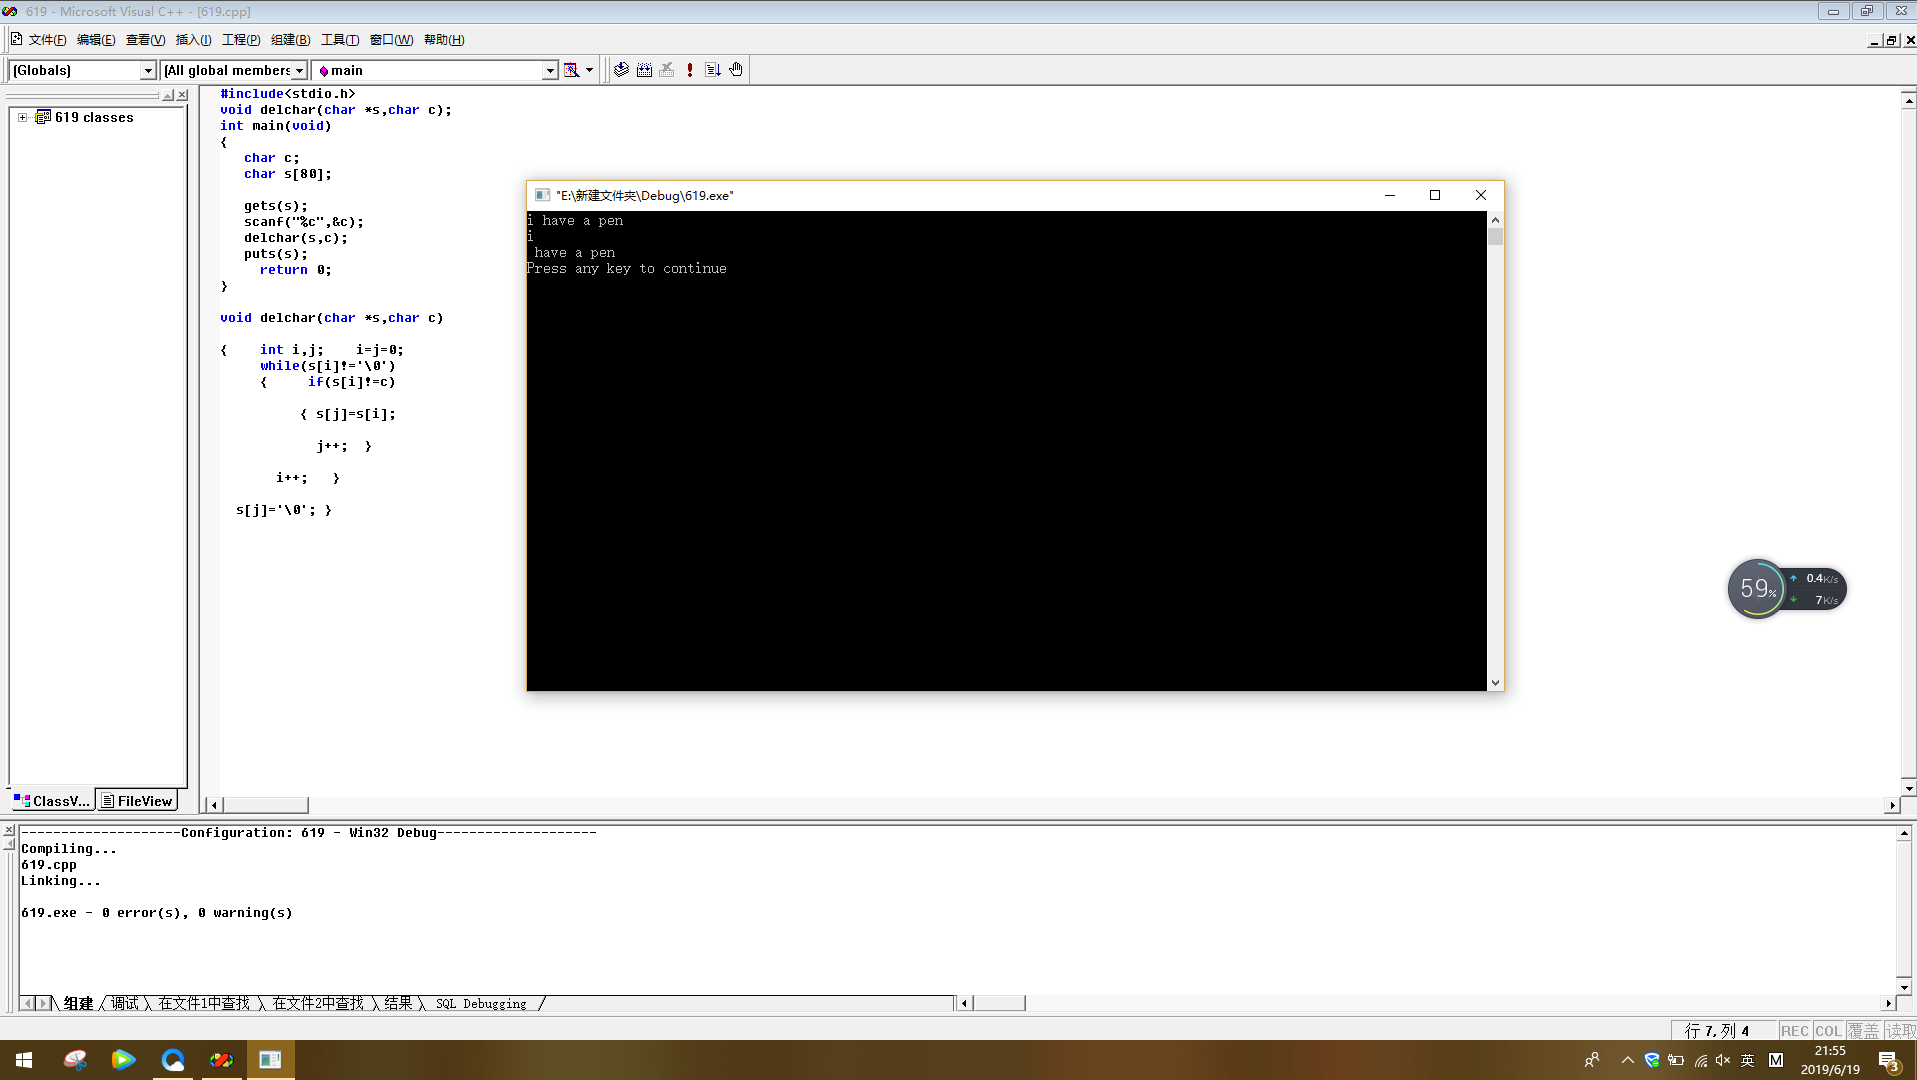Image resolution: width=1917 pixels, height=1080 pixels.
Task: Click the Build toolbar icon
Action: point(644,70)
